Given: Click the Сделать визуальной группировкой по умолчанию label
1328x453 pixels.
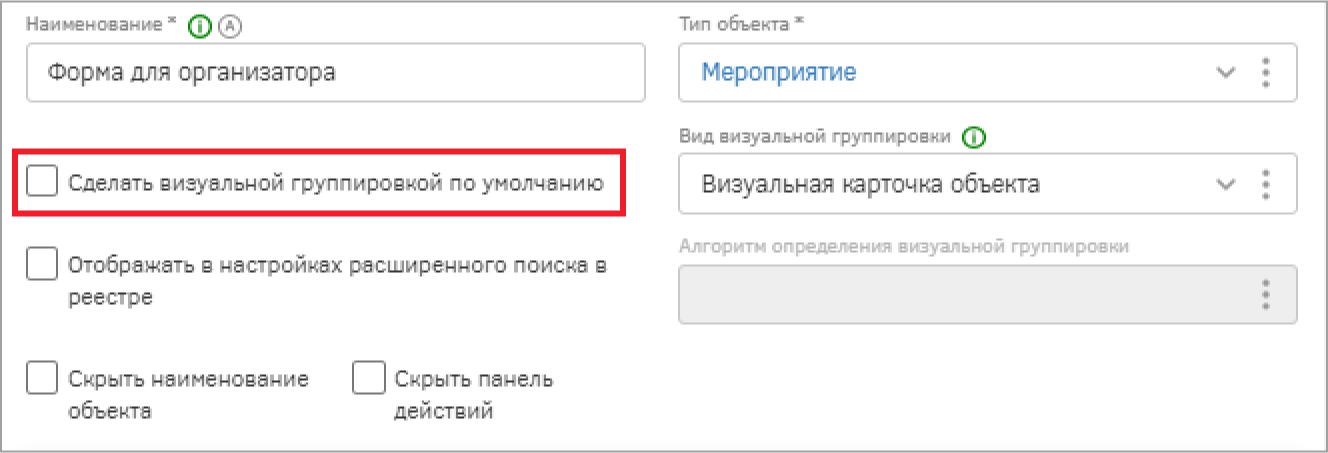Looking at the screenshot, I should coord(336,183).
